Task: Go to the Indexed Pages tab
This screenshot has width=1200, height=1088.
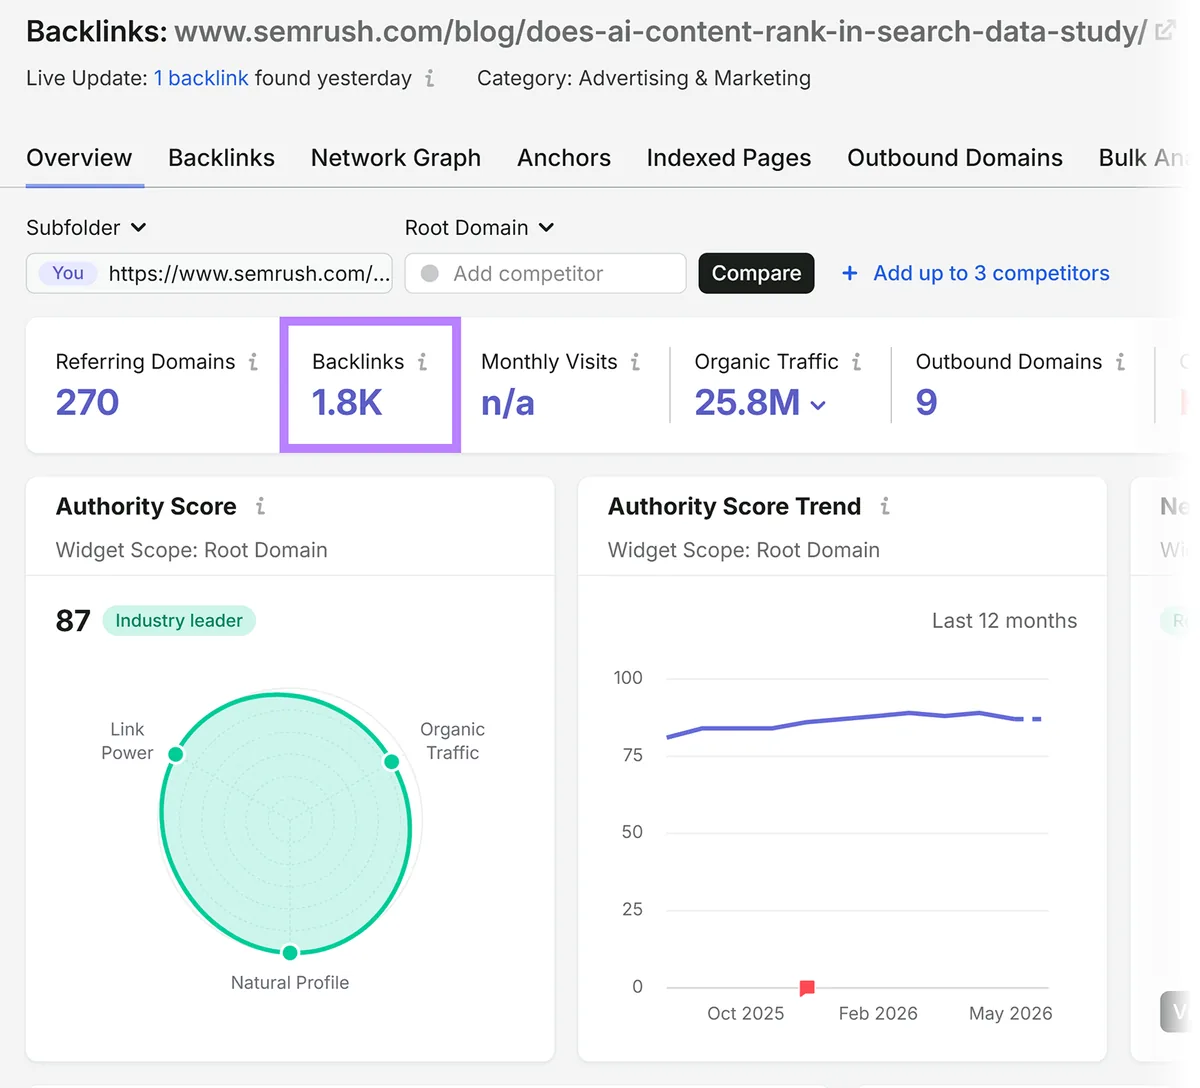Action: click(x=729, y=158)
